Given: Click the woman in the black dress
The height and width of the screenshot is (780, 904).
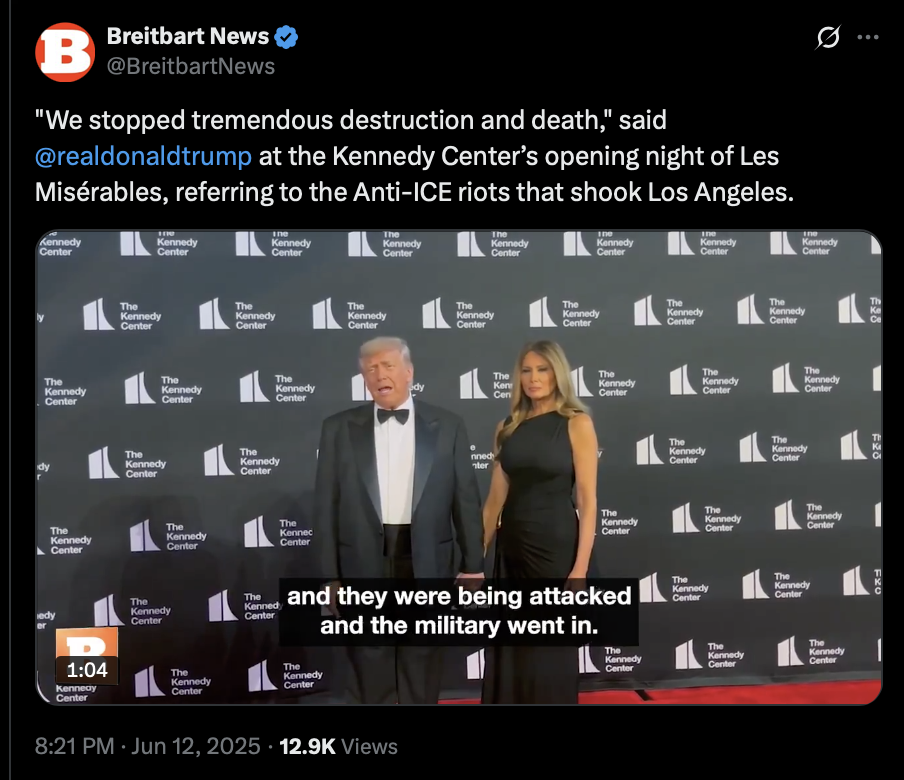Looking at the screenshot, I should (539, 519).
